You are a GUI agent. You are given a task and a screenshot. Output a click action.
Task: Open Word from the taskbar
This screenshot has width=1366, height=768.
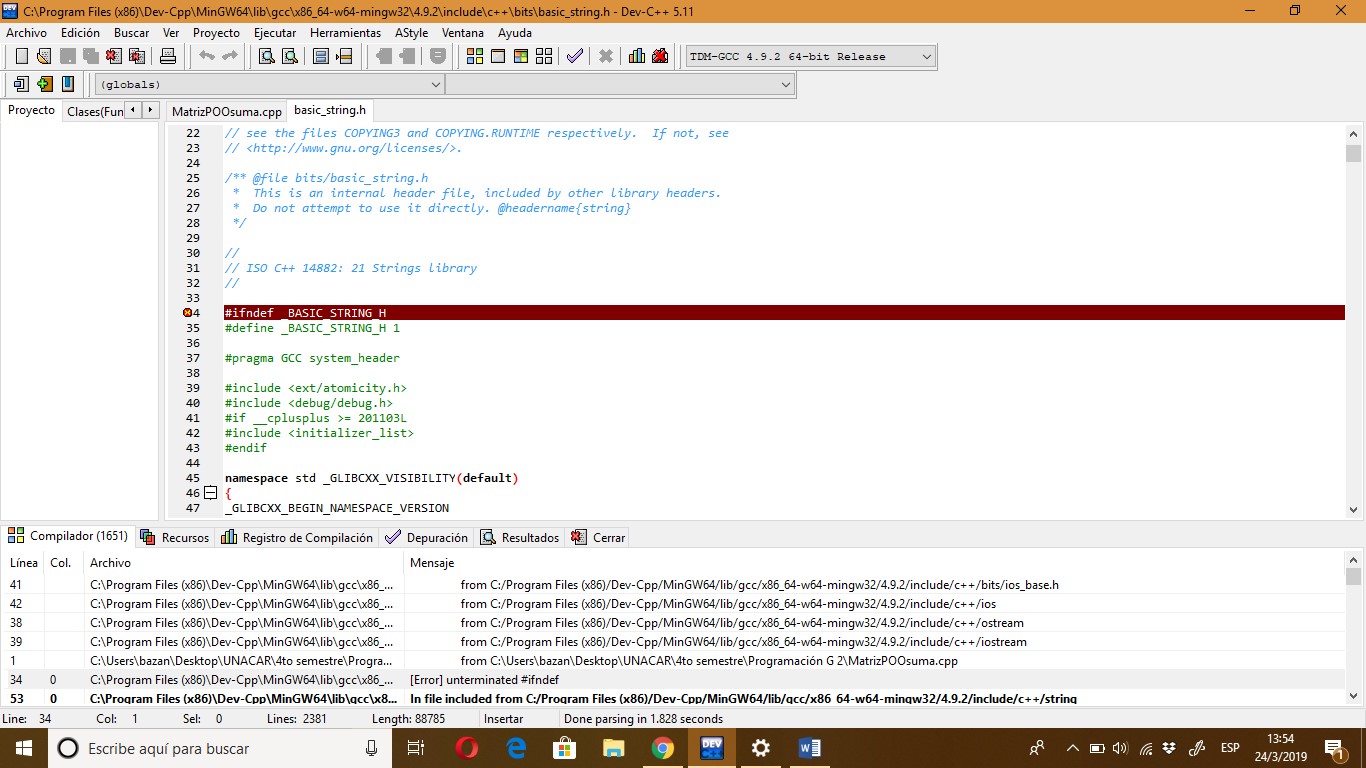point(810,748)
